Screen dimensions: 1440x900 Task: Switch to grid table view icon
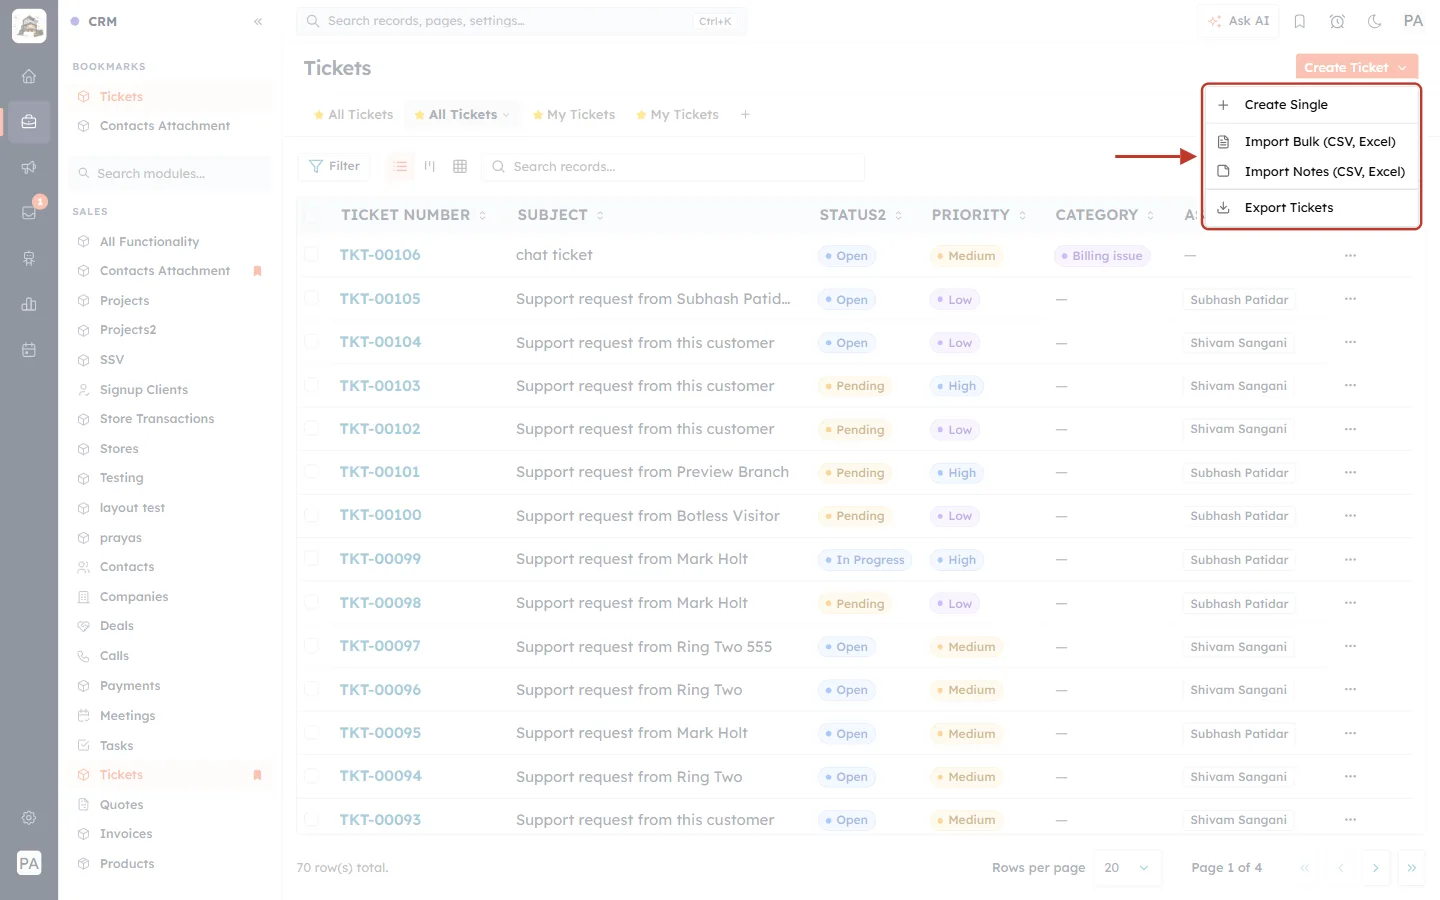click(460, 166)
